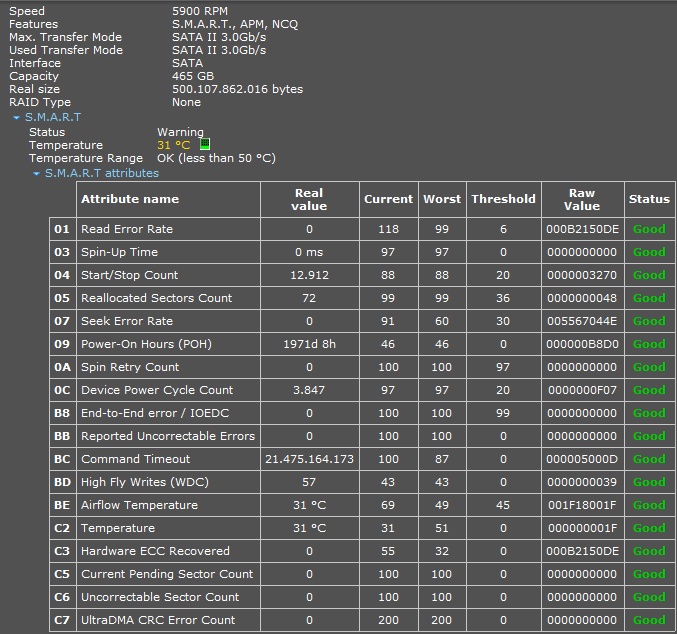Click raw value 0000003270
Viewport: 677px width, 634px height.
(x=582, y=275)
